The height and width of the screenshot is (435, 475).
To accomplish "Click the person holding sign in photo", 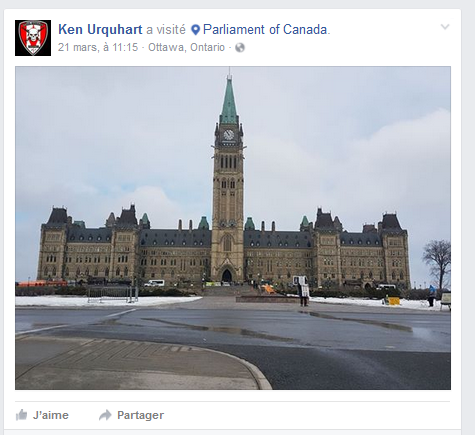I will tap(303, 291).
